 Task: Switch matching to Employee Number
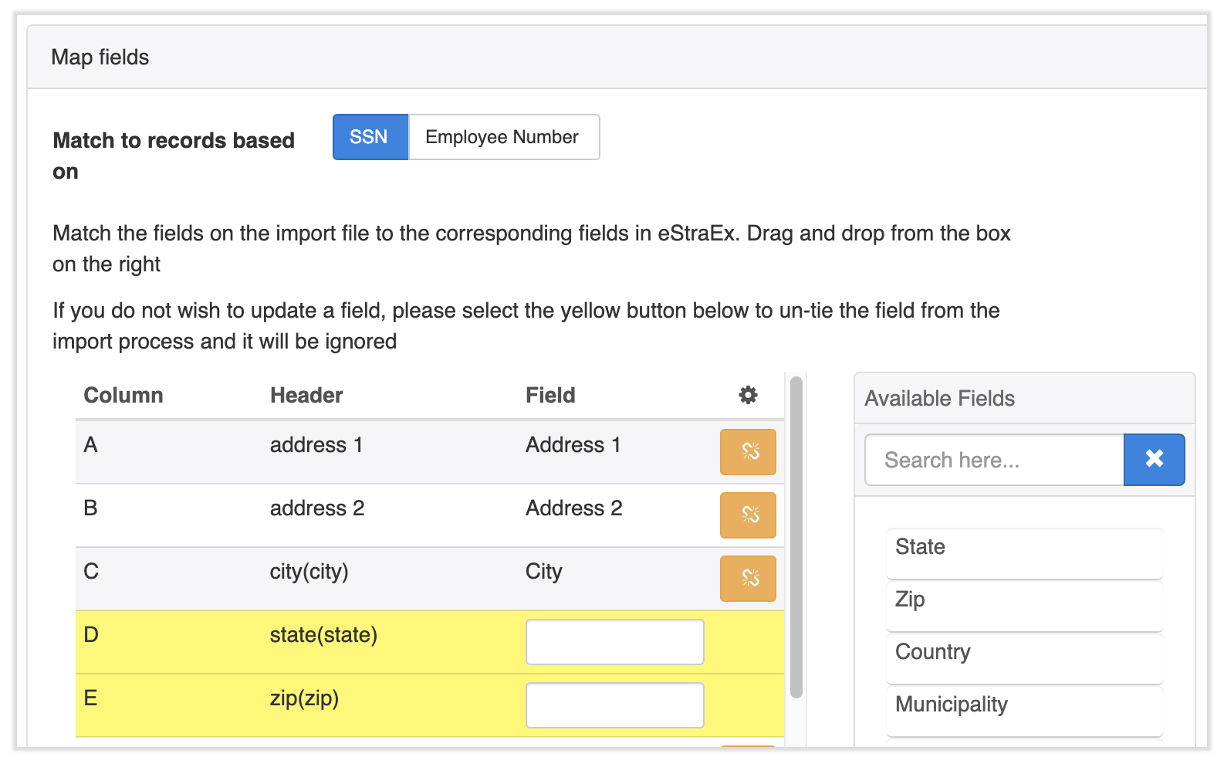502,137
